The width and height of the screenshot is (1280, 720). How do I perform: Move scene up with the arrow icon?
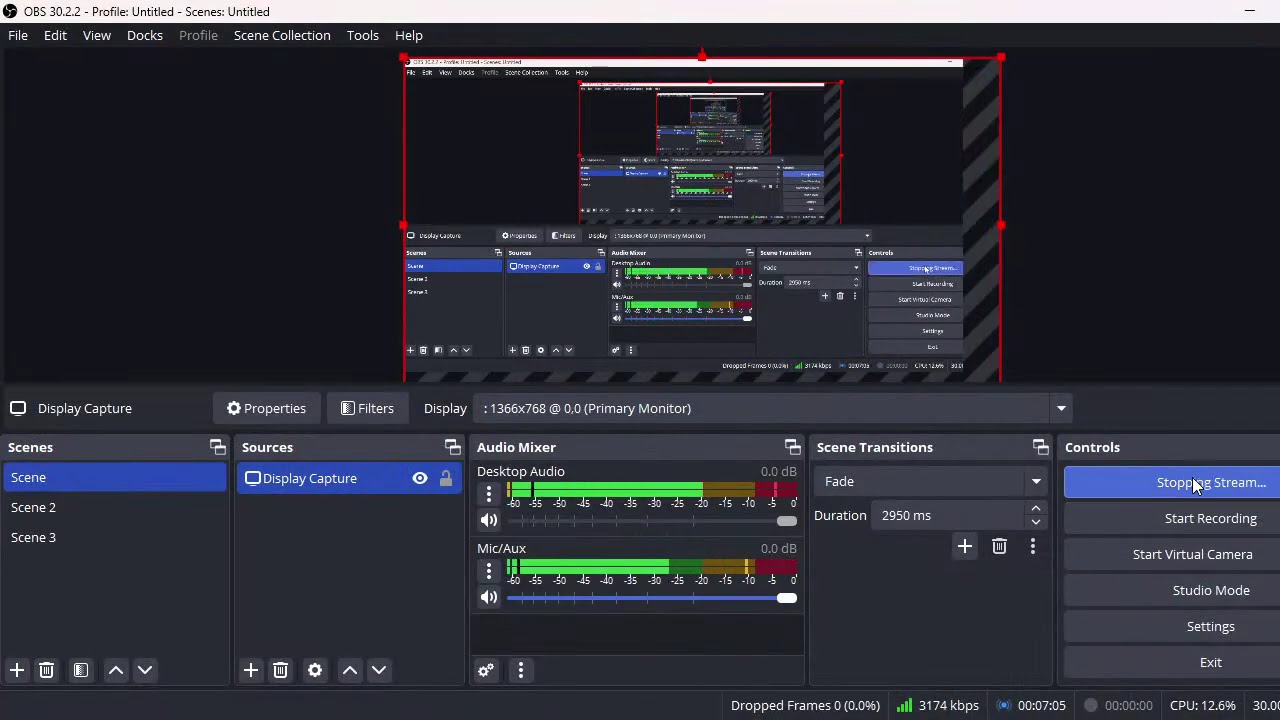tap(116, 670)
